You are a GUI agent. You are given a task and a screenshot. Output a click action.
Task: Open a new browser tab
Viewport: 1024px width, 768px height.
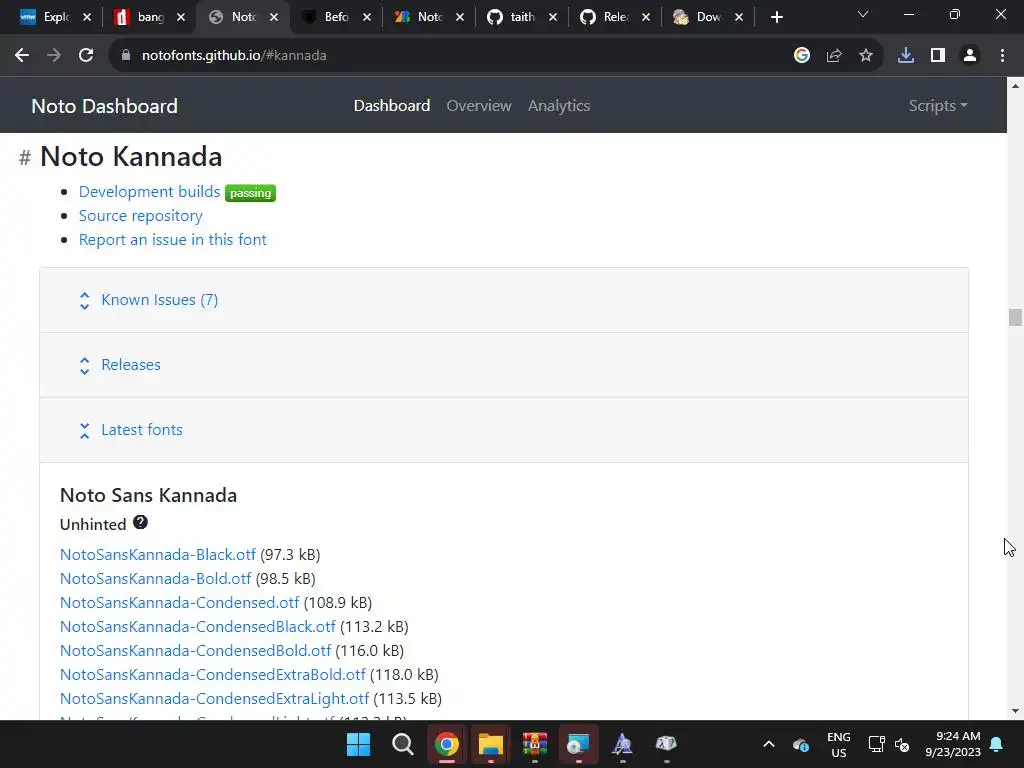[x=776, y=18]
